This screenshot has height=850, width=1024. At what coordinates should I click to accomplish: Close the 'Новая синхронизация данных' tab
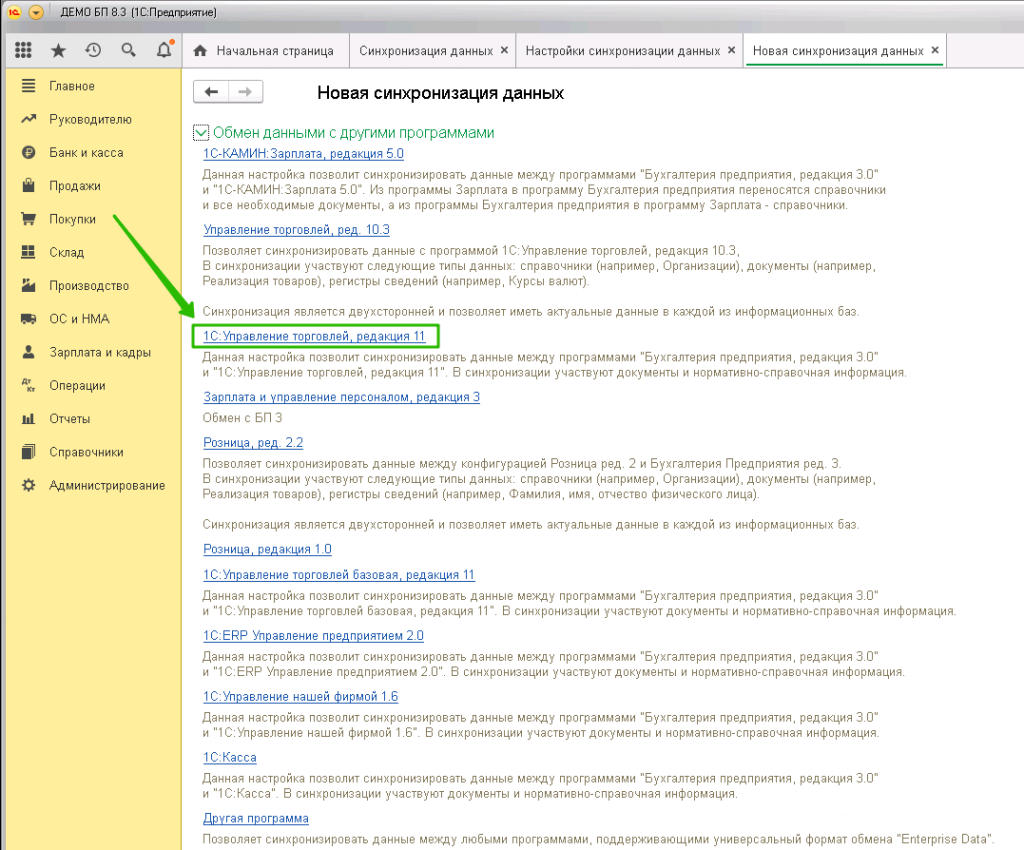[x=934, y=50]
